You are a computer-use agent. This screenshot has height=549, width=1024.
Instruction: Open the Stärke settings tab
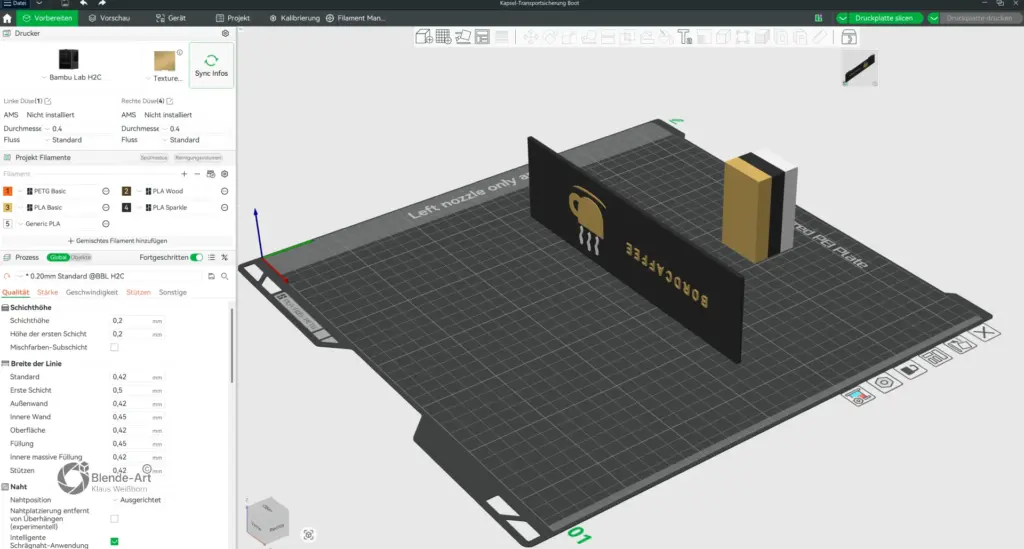pos(48,292)
